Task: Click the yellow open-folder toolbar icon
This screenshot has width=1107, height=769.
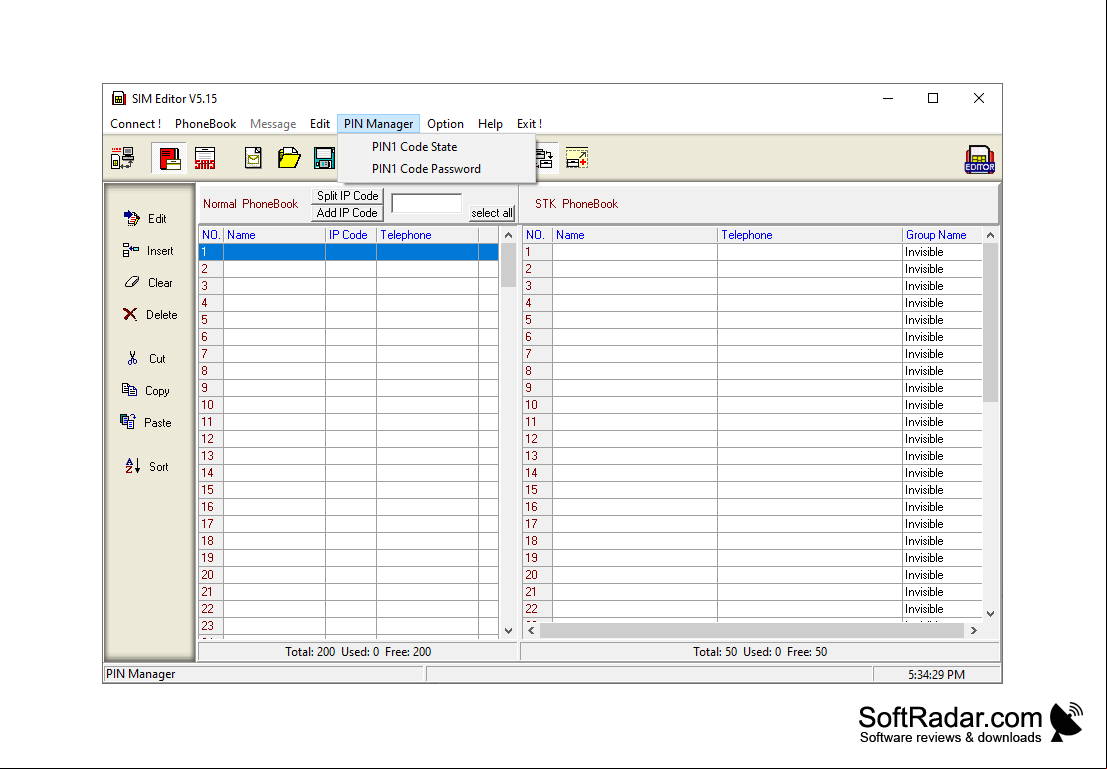Action: click(289, 157)
